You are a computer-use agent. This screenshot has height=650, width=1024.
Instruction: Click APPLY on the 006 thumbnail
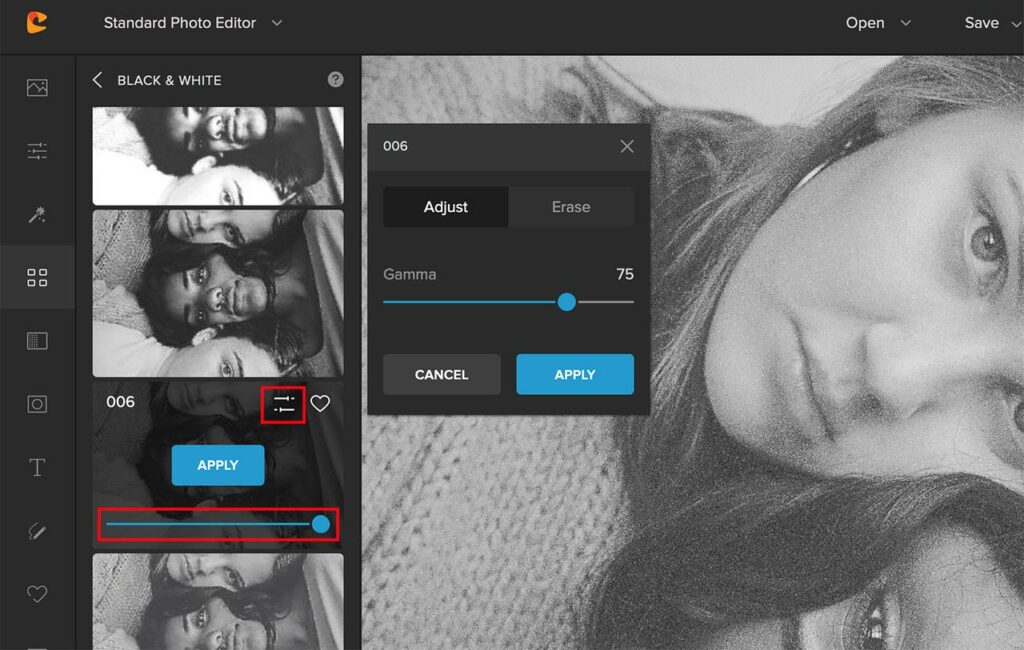218,465
